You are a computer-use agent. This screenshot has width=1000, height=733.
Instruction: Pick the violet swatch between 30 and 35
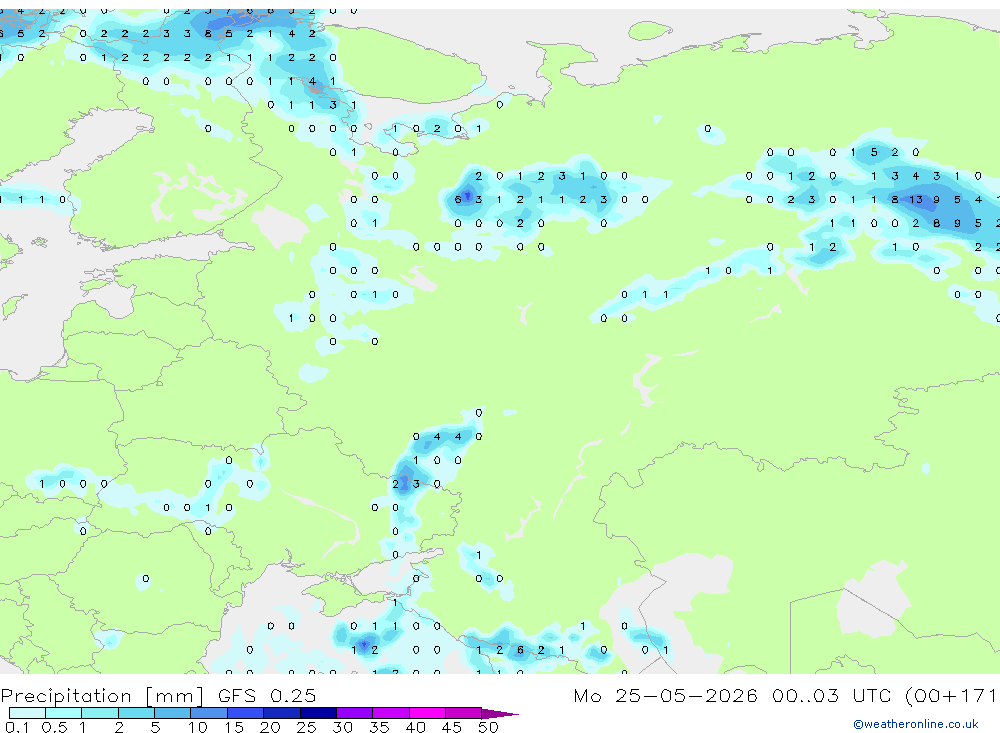354,713
